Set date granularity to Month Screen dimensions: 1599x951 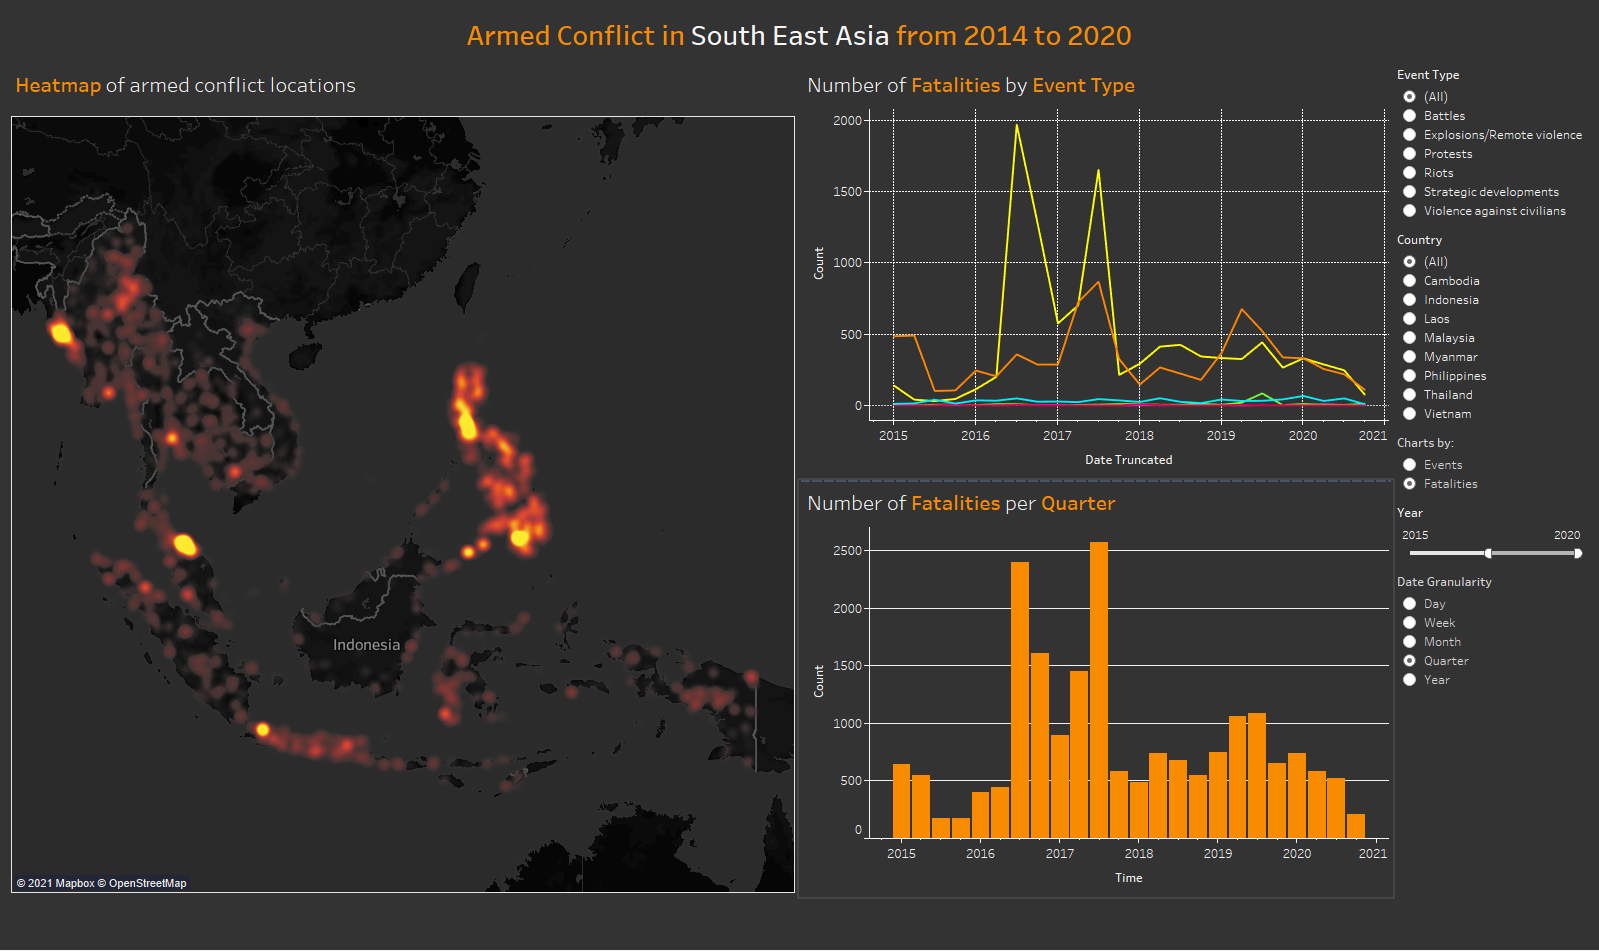pyautogui.click(x=1409, y=642)
